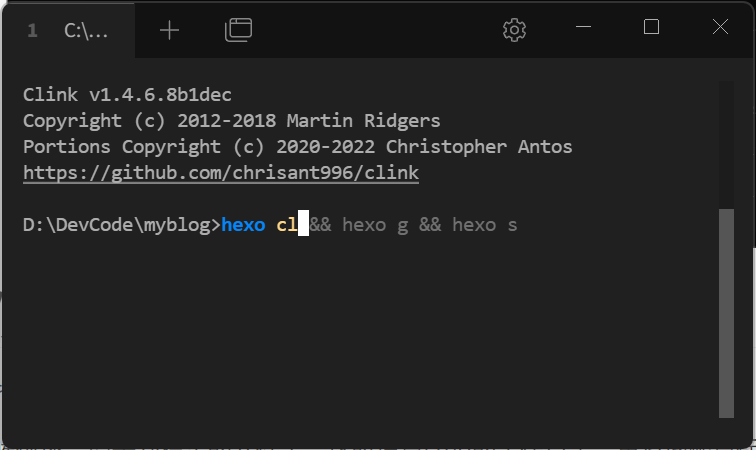756x450 pixels.
Task: Maximize the terminal window
Action: 651,27
